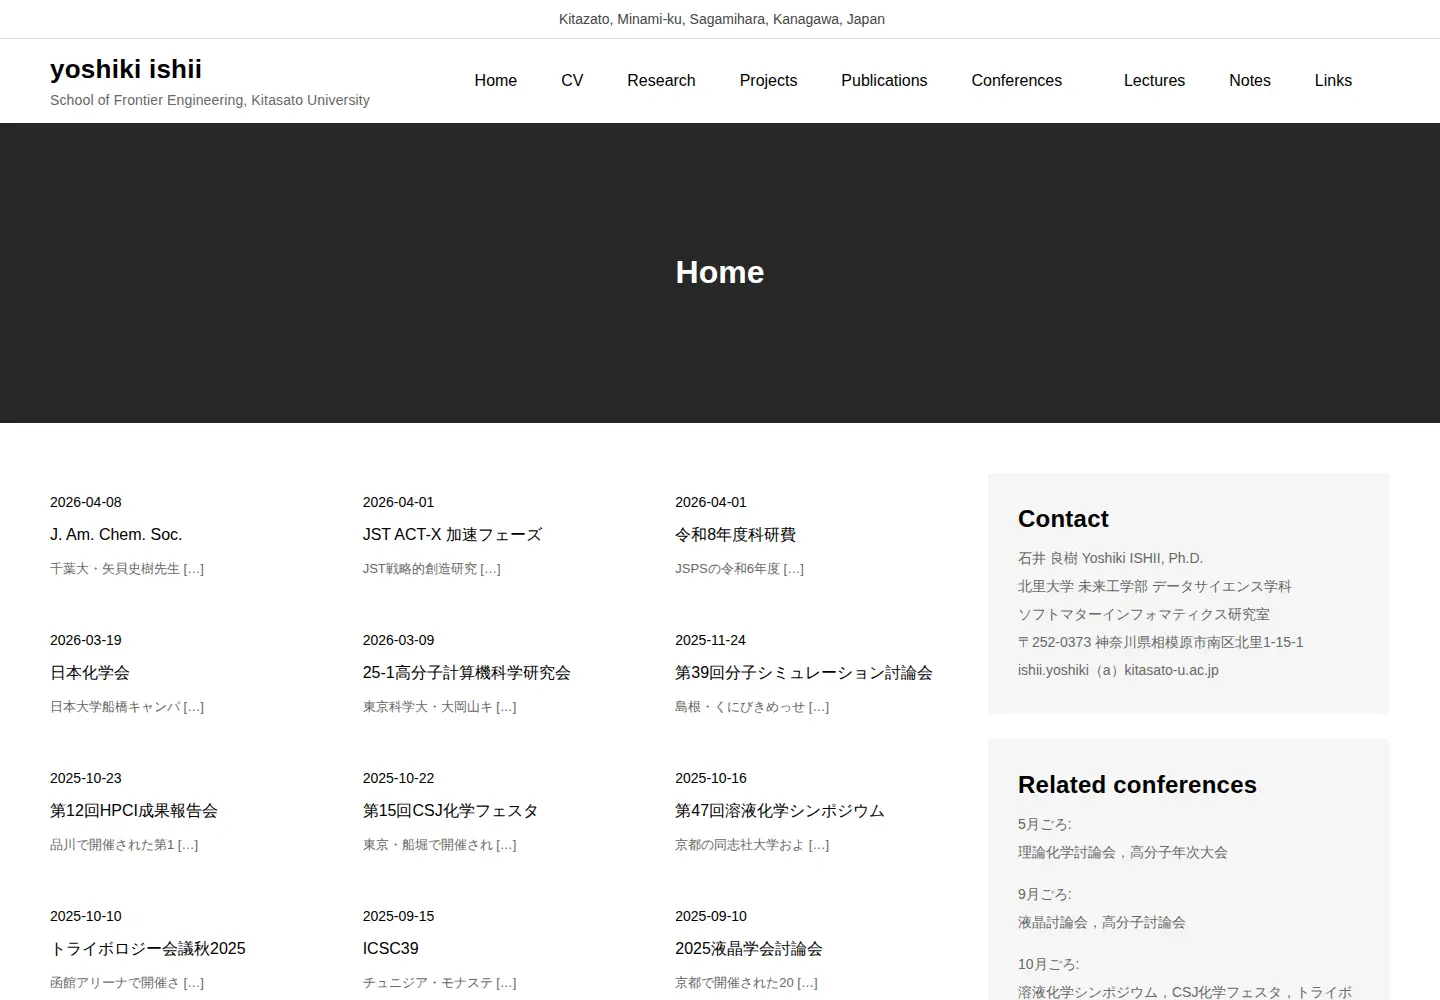The width and height of the screenshot is (1440, 1000).
Task: Open the J. Am. Chem. Soc. post
Action: (116, 535)
